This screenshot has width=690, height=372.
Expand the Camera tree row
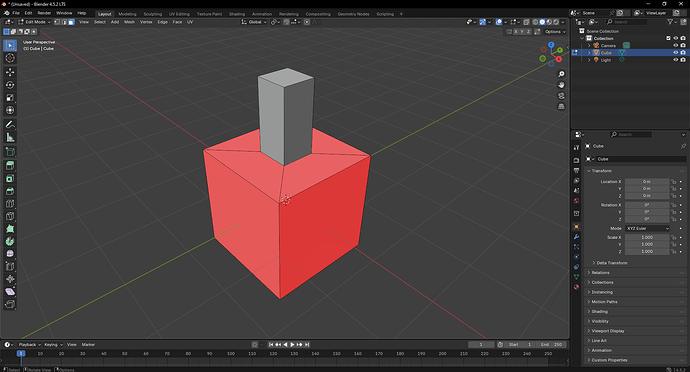(589, 45)
